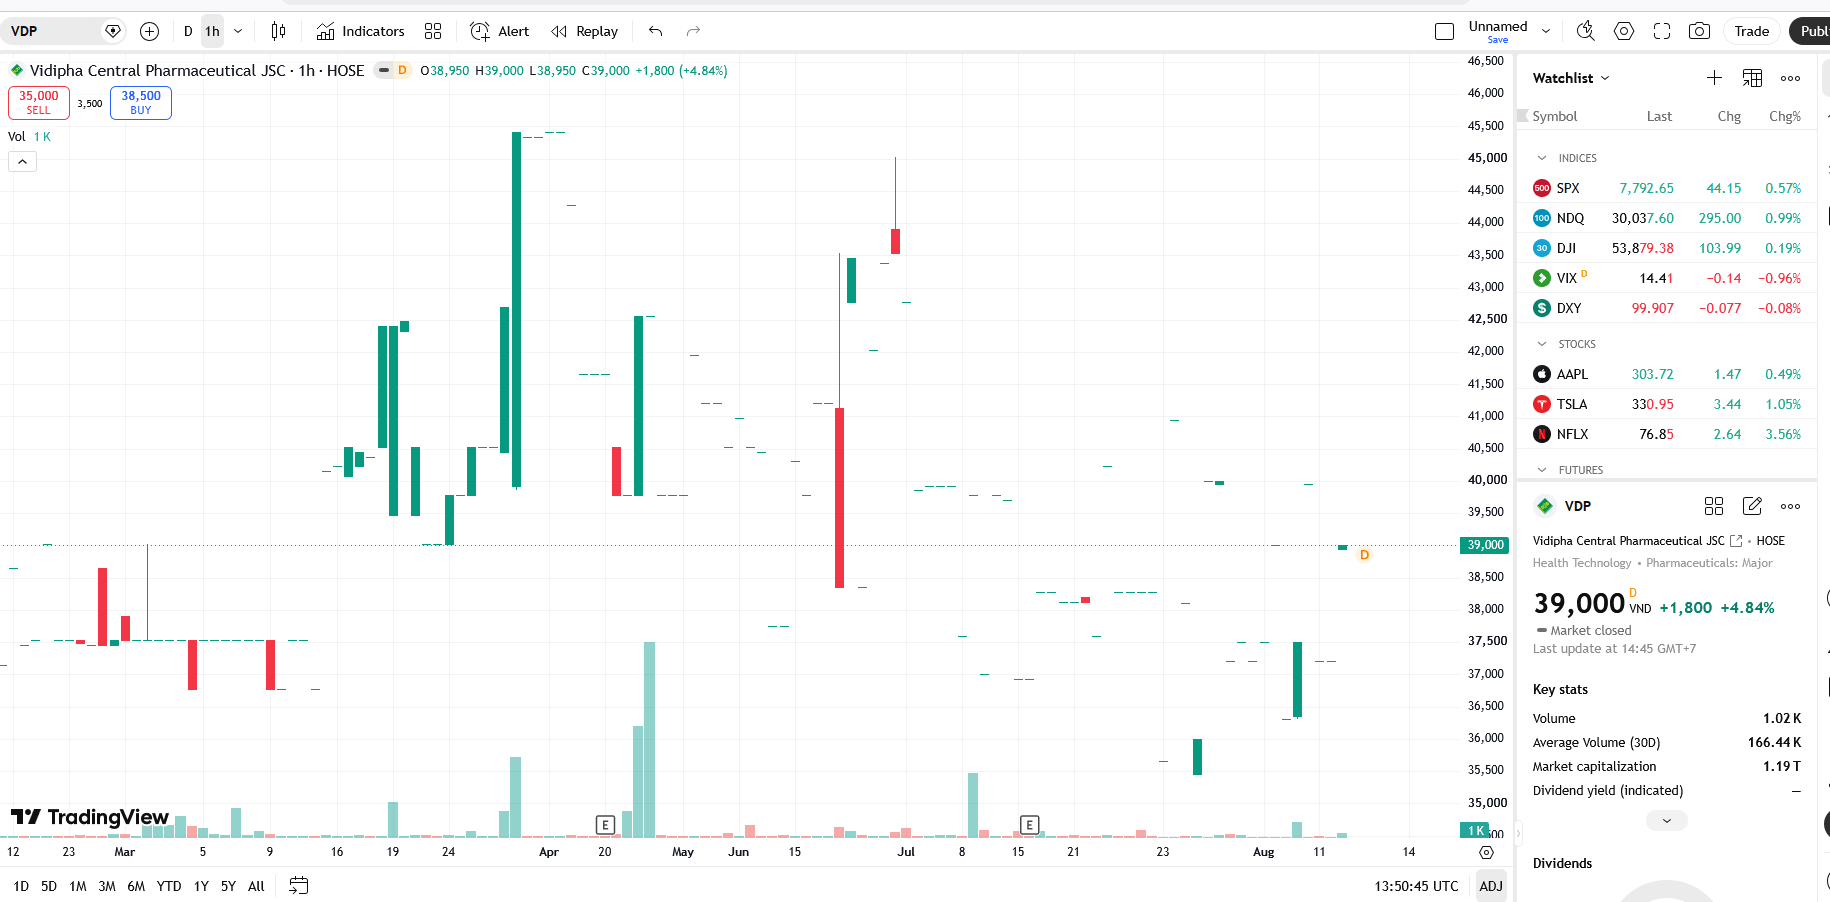The height and width of the screenshot is (902, 1830).
Task: Create a new Alert
Action: [500, 31]
